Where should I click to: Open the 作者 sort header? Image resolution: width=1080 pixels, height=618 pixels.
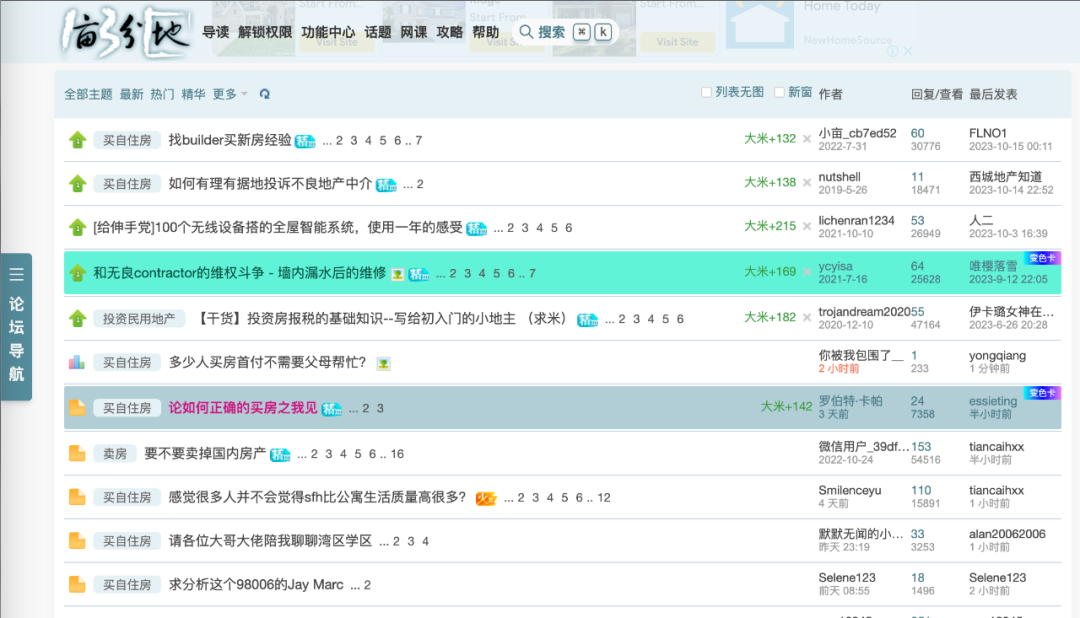(x=830, y=94)
